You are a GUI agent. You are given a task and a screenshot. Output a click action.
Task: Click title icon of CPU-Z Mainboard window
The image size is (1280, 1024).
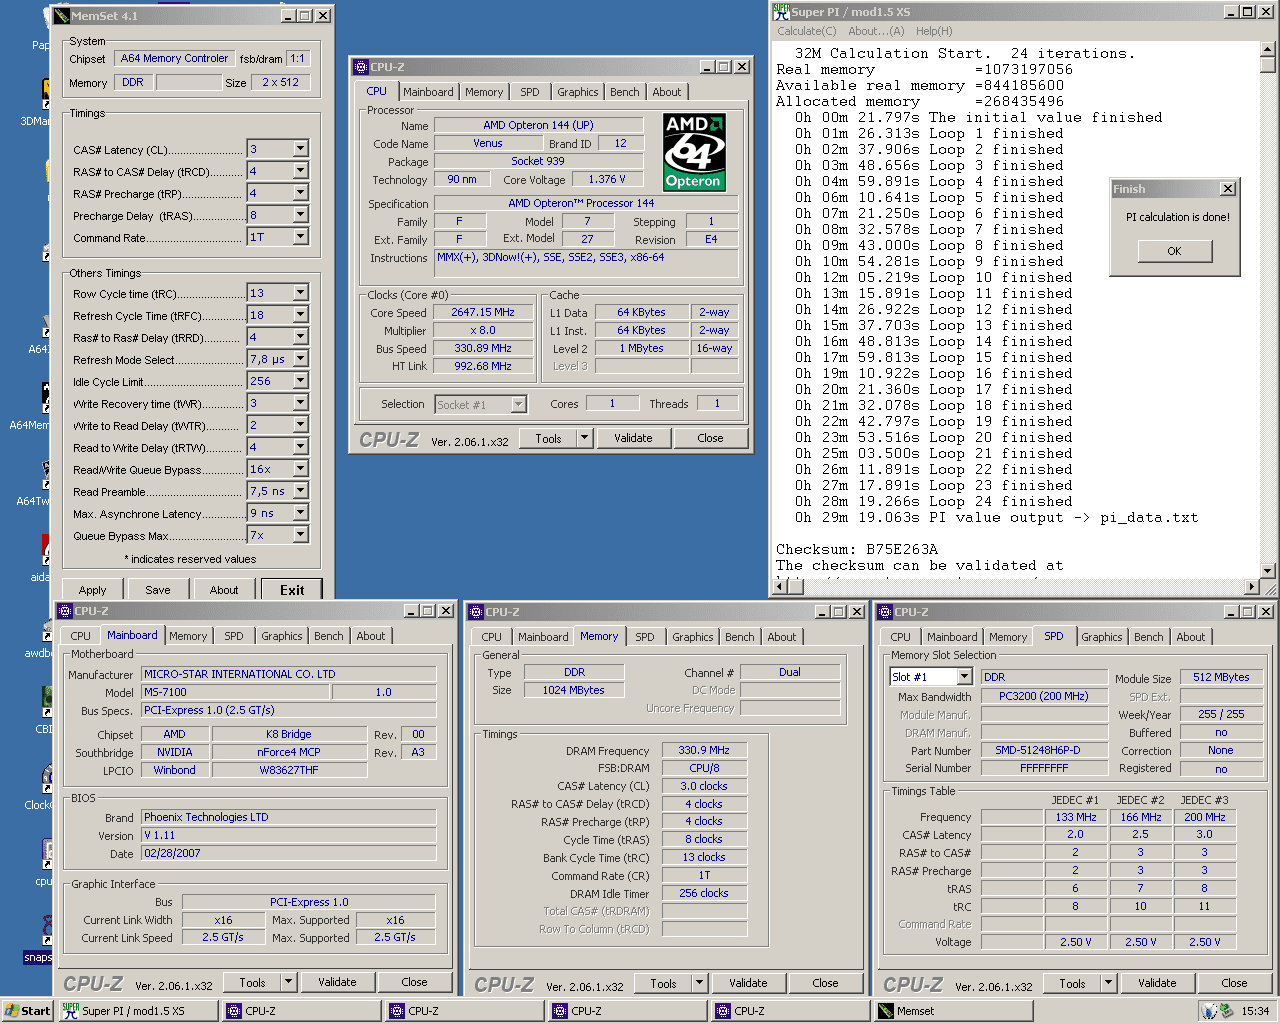click(x=65, y=611)
